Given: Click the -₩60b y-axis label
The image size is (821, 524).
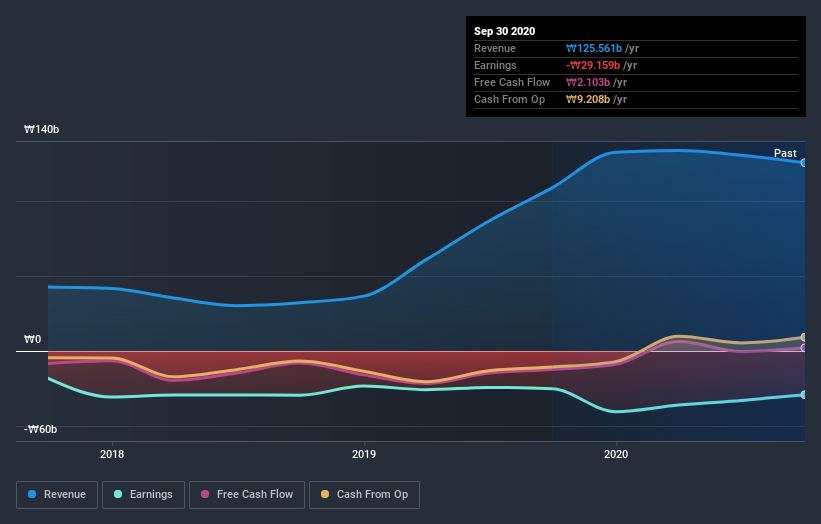Looking at the screenshot, I should [x=40, y=429].
